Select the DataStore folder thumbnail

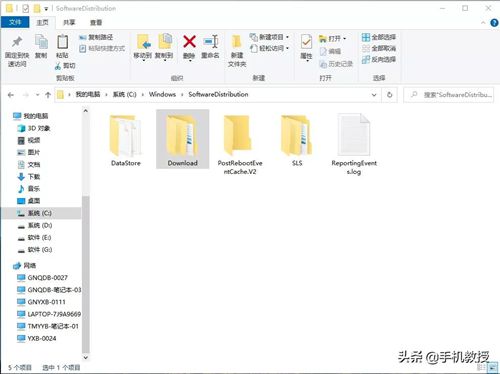(126, 136)
